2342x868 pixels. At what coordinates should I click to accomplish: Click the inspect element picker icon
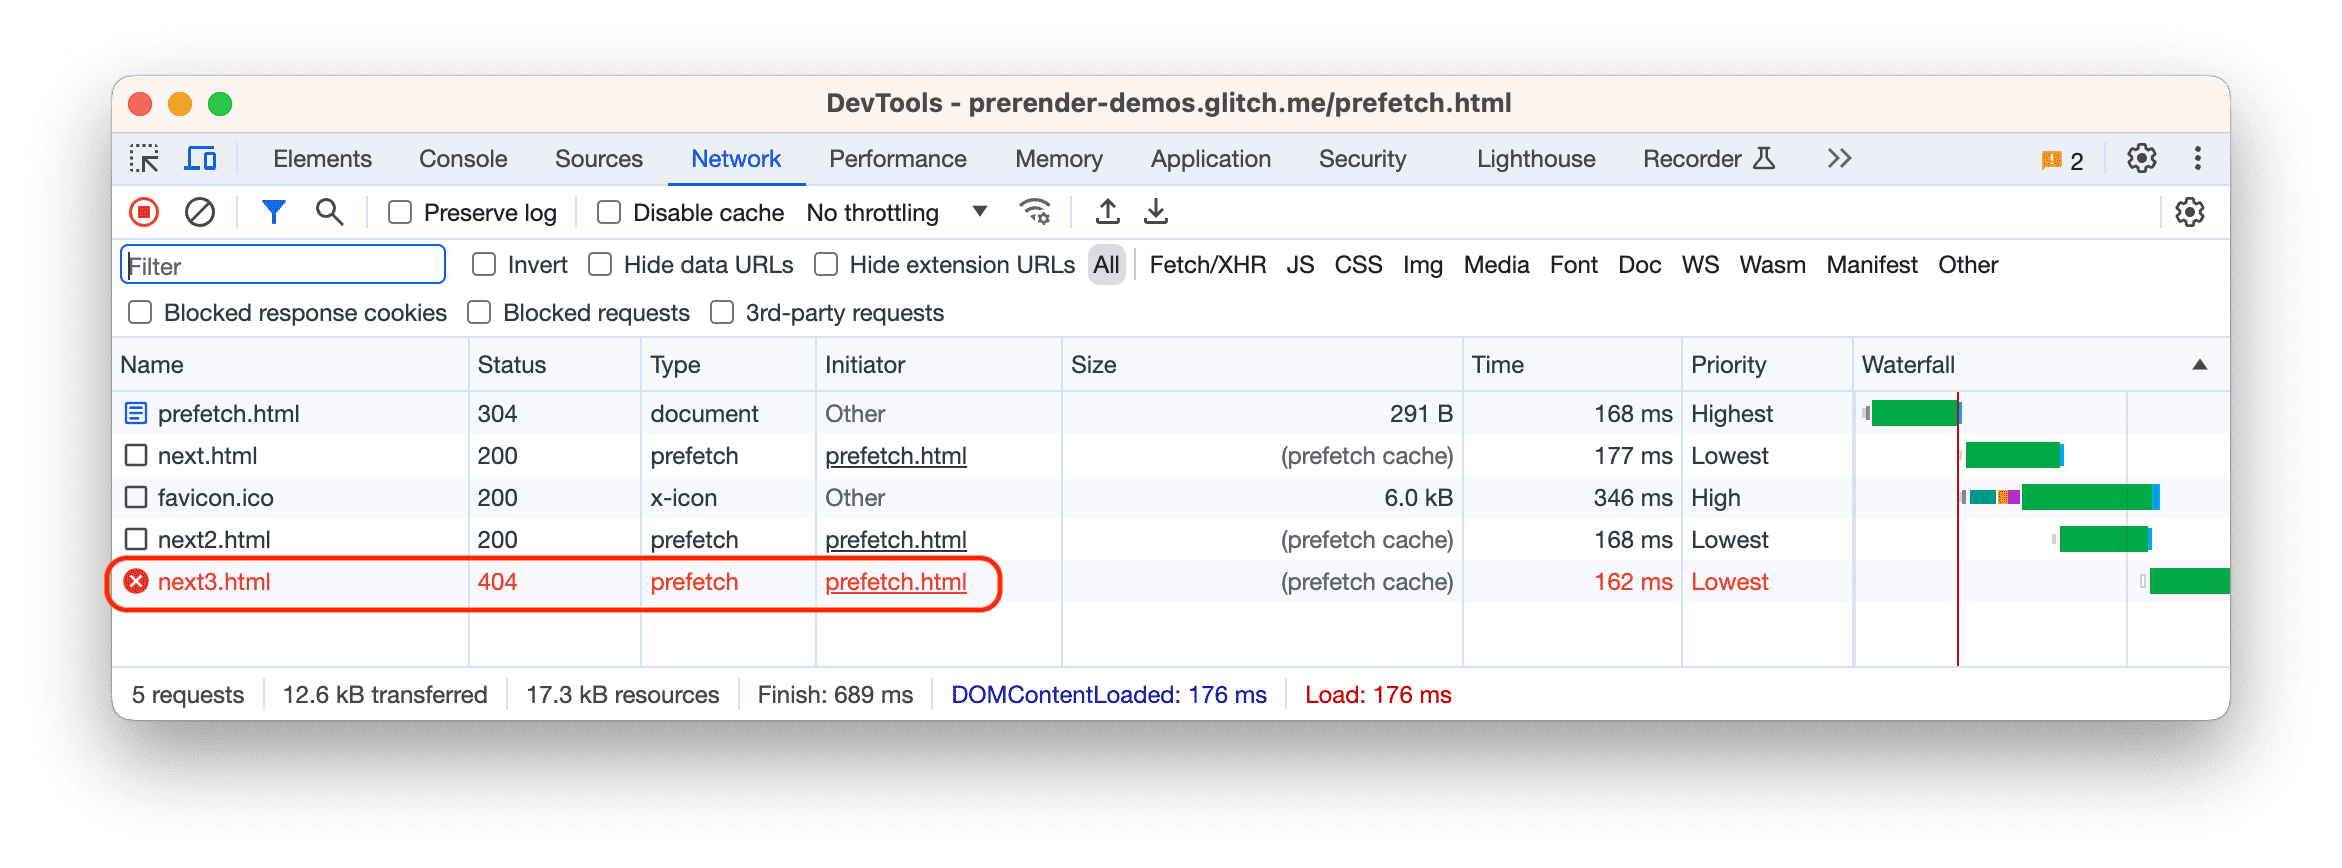click(144, 159)
